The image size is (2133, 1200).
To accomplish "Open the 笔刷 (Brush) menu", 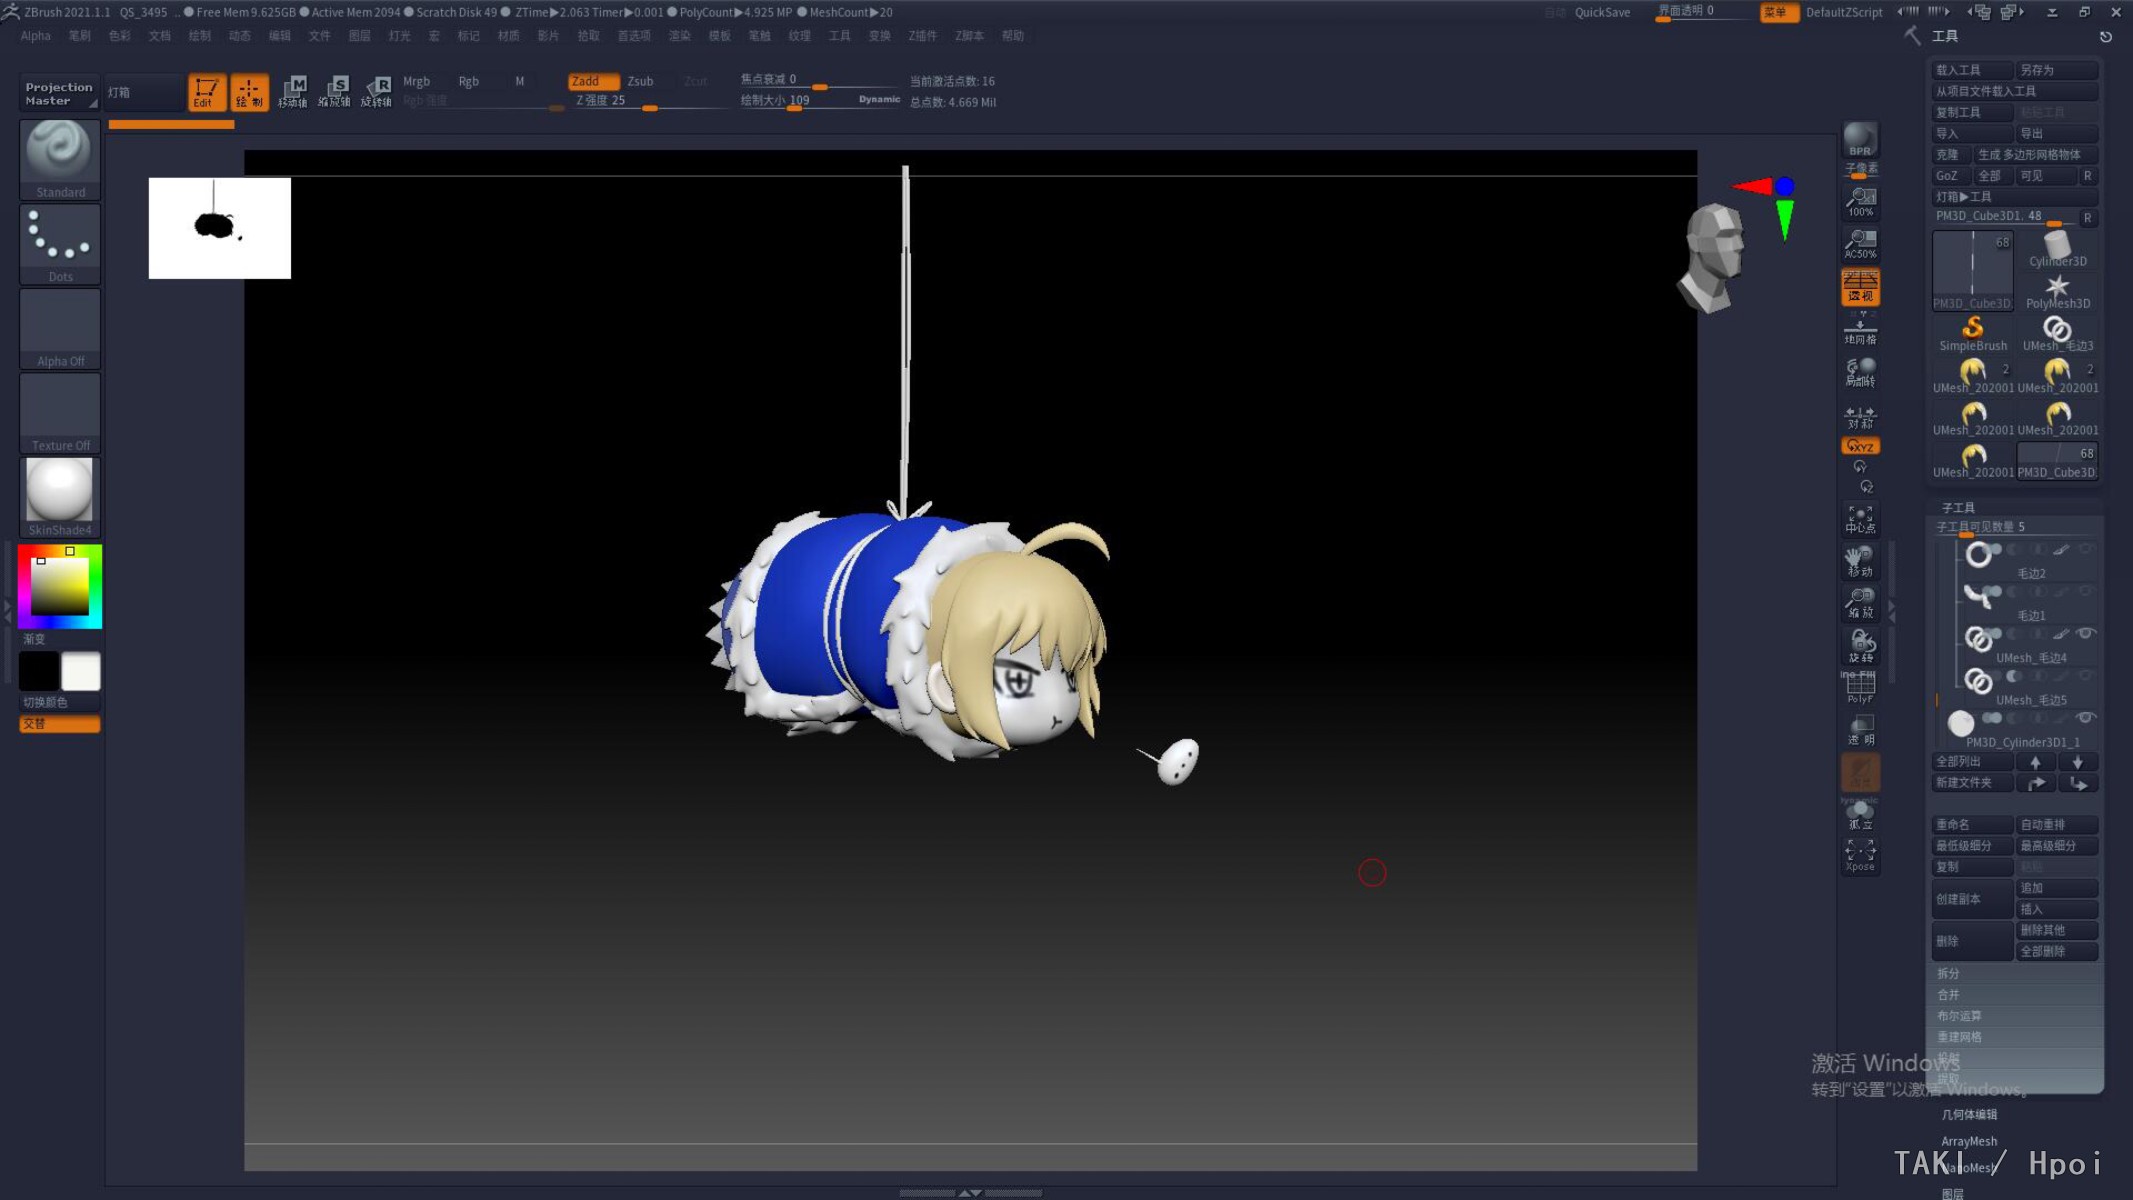I will 79,36.
